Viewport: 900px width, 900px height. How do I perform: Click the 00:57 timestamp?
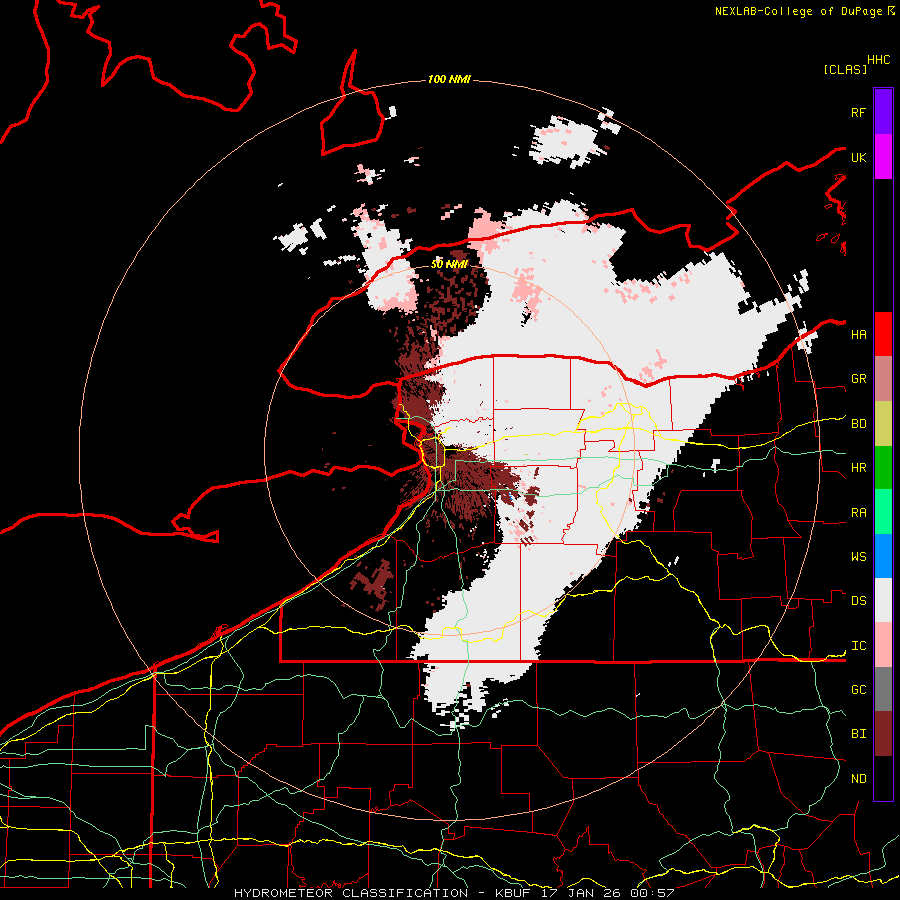651,893
